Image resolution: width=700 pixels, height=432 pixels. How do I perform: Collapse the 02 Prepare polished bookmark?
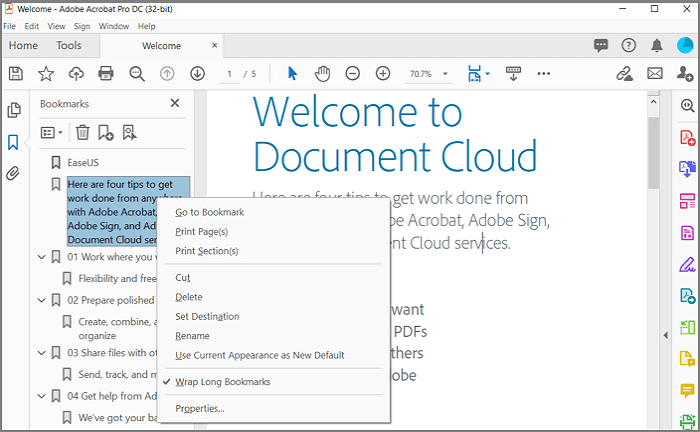tap(42, 300)
